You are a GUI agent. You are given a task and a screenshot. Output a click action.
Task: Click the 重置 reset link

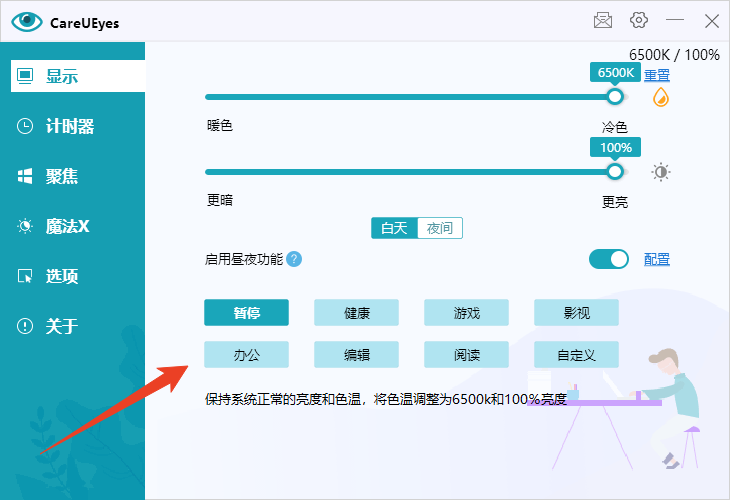(657, 75)
